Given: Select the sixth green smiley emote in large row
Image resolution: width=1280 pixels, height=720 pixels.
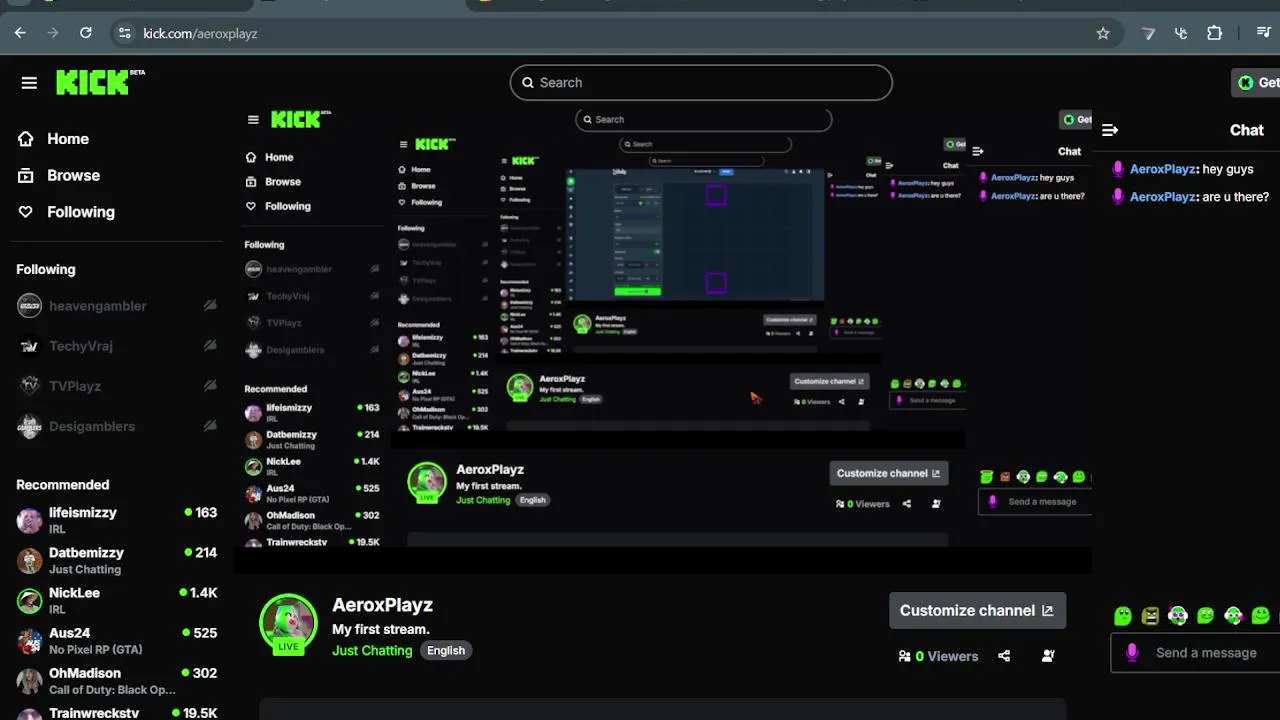Looking at the screenshot, I should click(1261, 616).
